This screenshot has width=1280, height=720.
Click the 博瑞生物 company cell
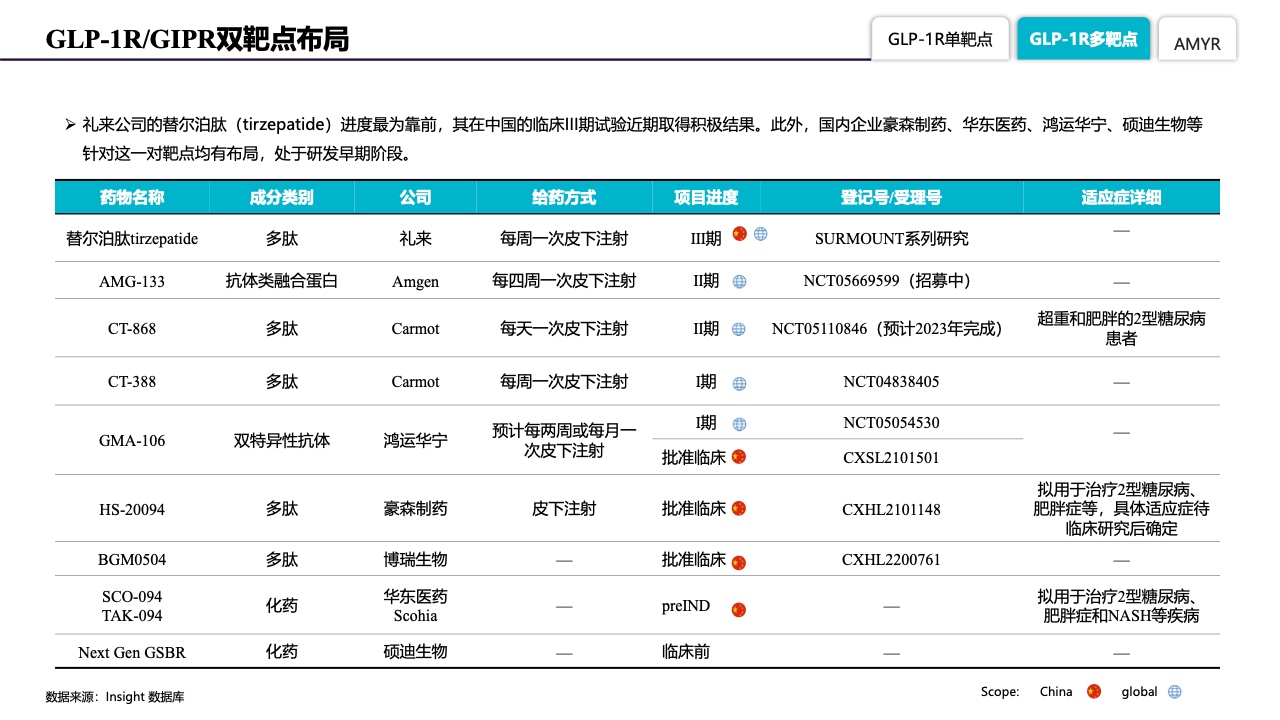point(415,560)
